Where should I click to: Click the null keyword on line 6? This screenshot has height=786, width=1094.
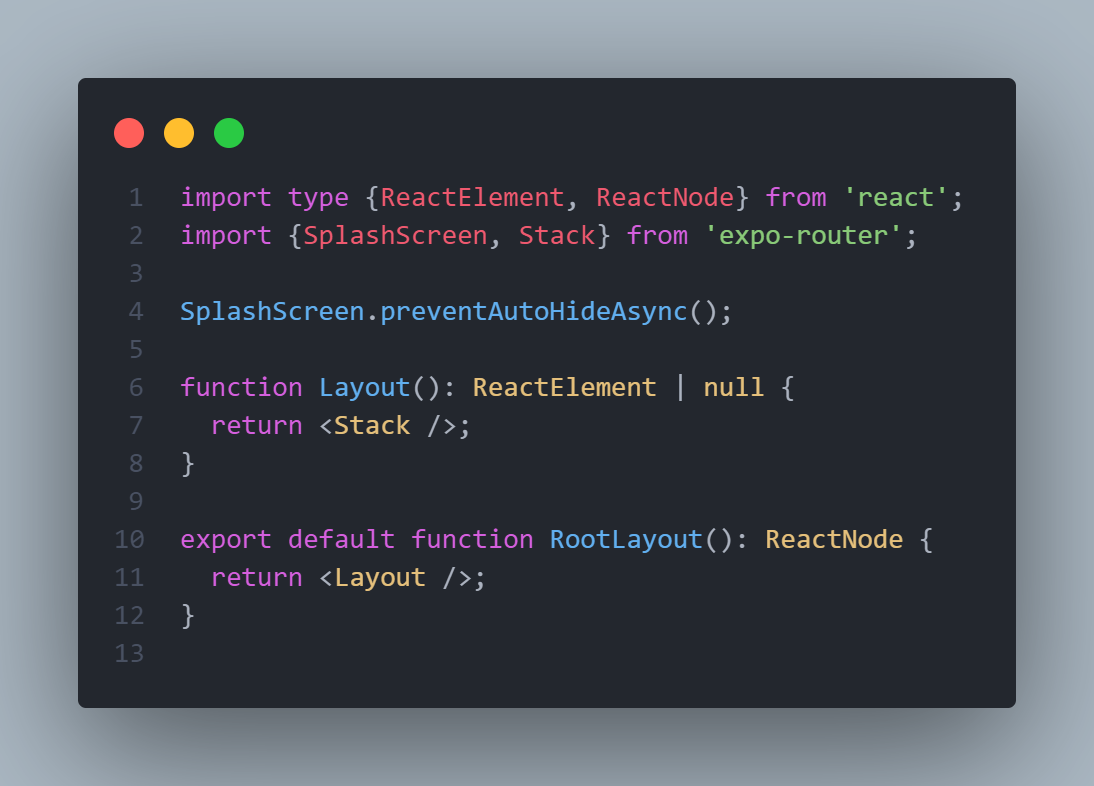coord(733,388)
